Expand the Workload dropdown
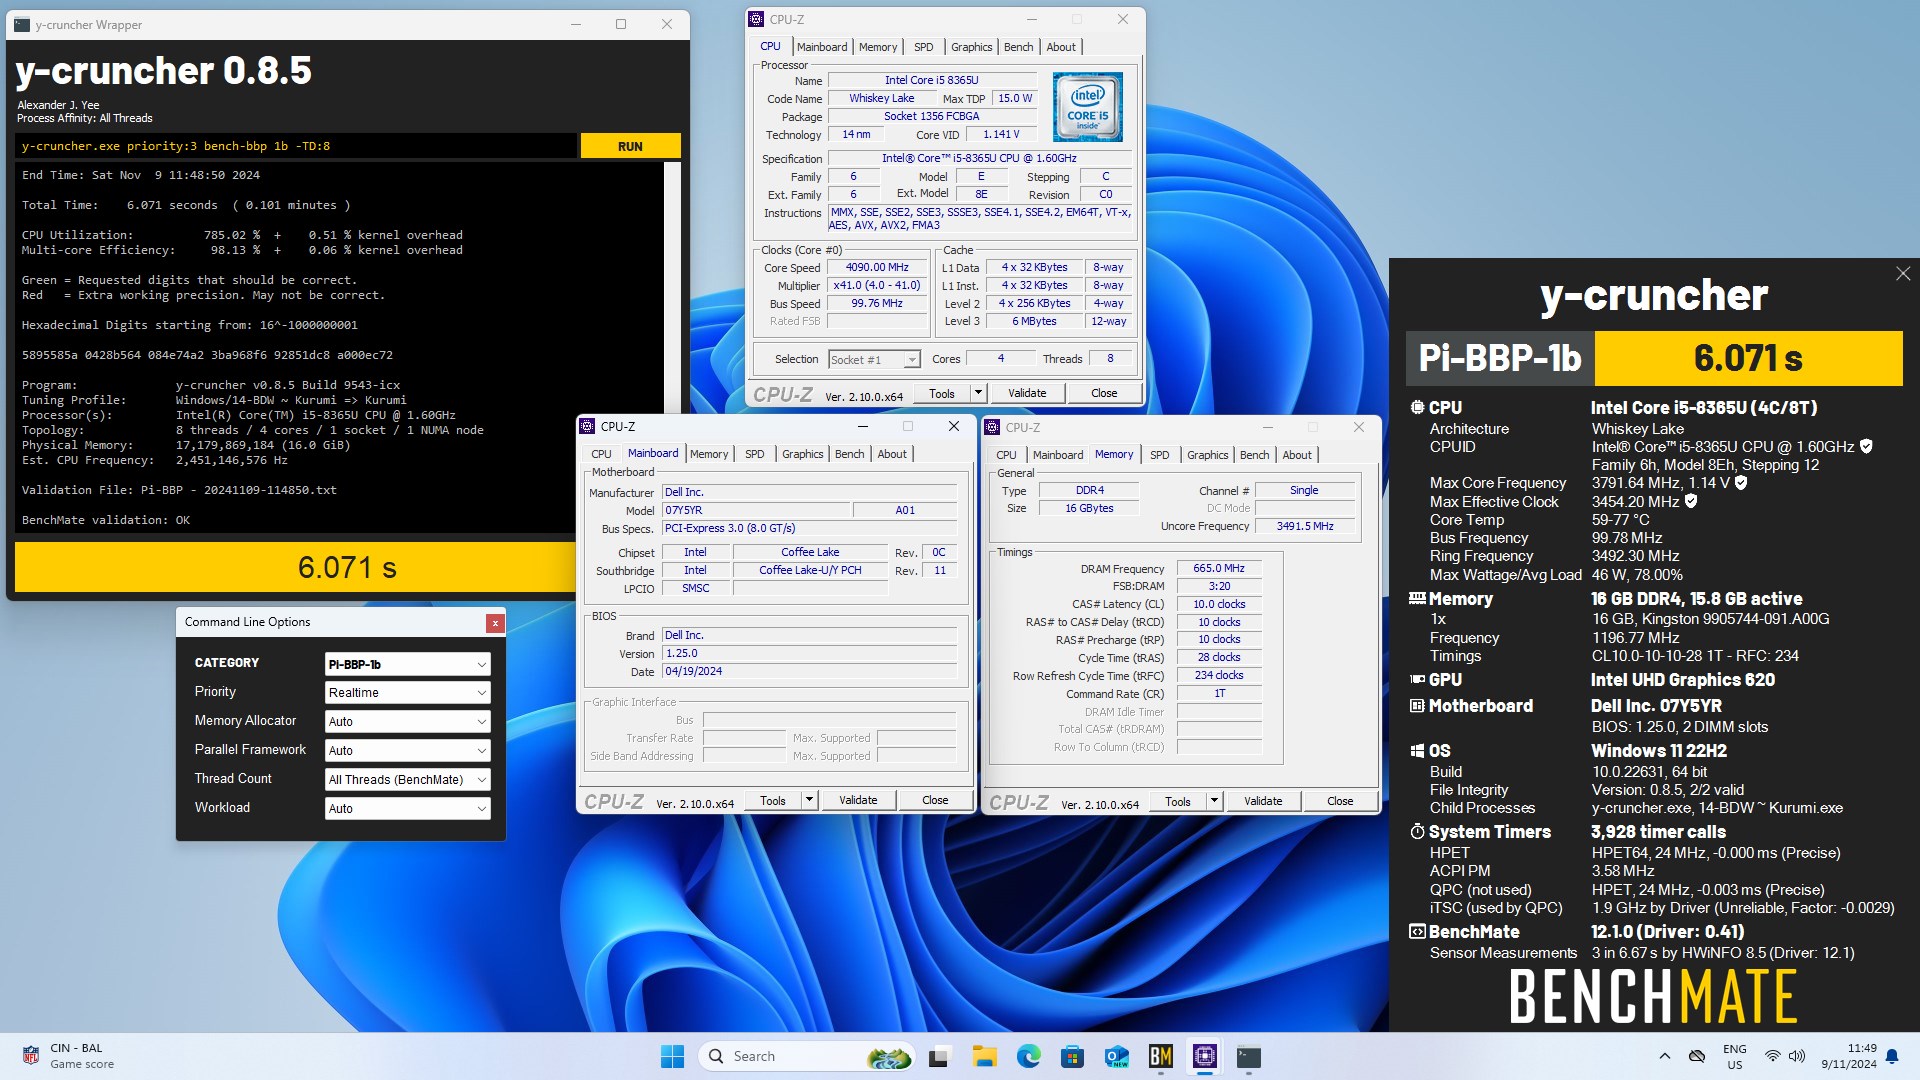The width and height of the screenshot is (1920, 1080). click(x=408, y=808)
